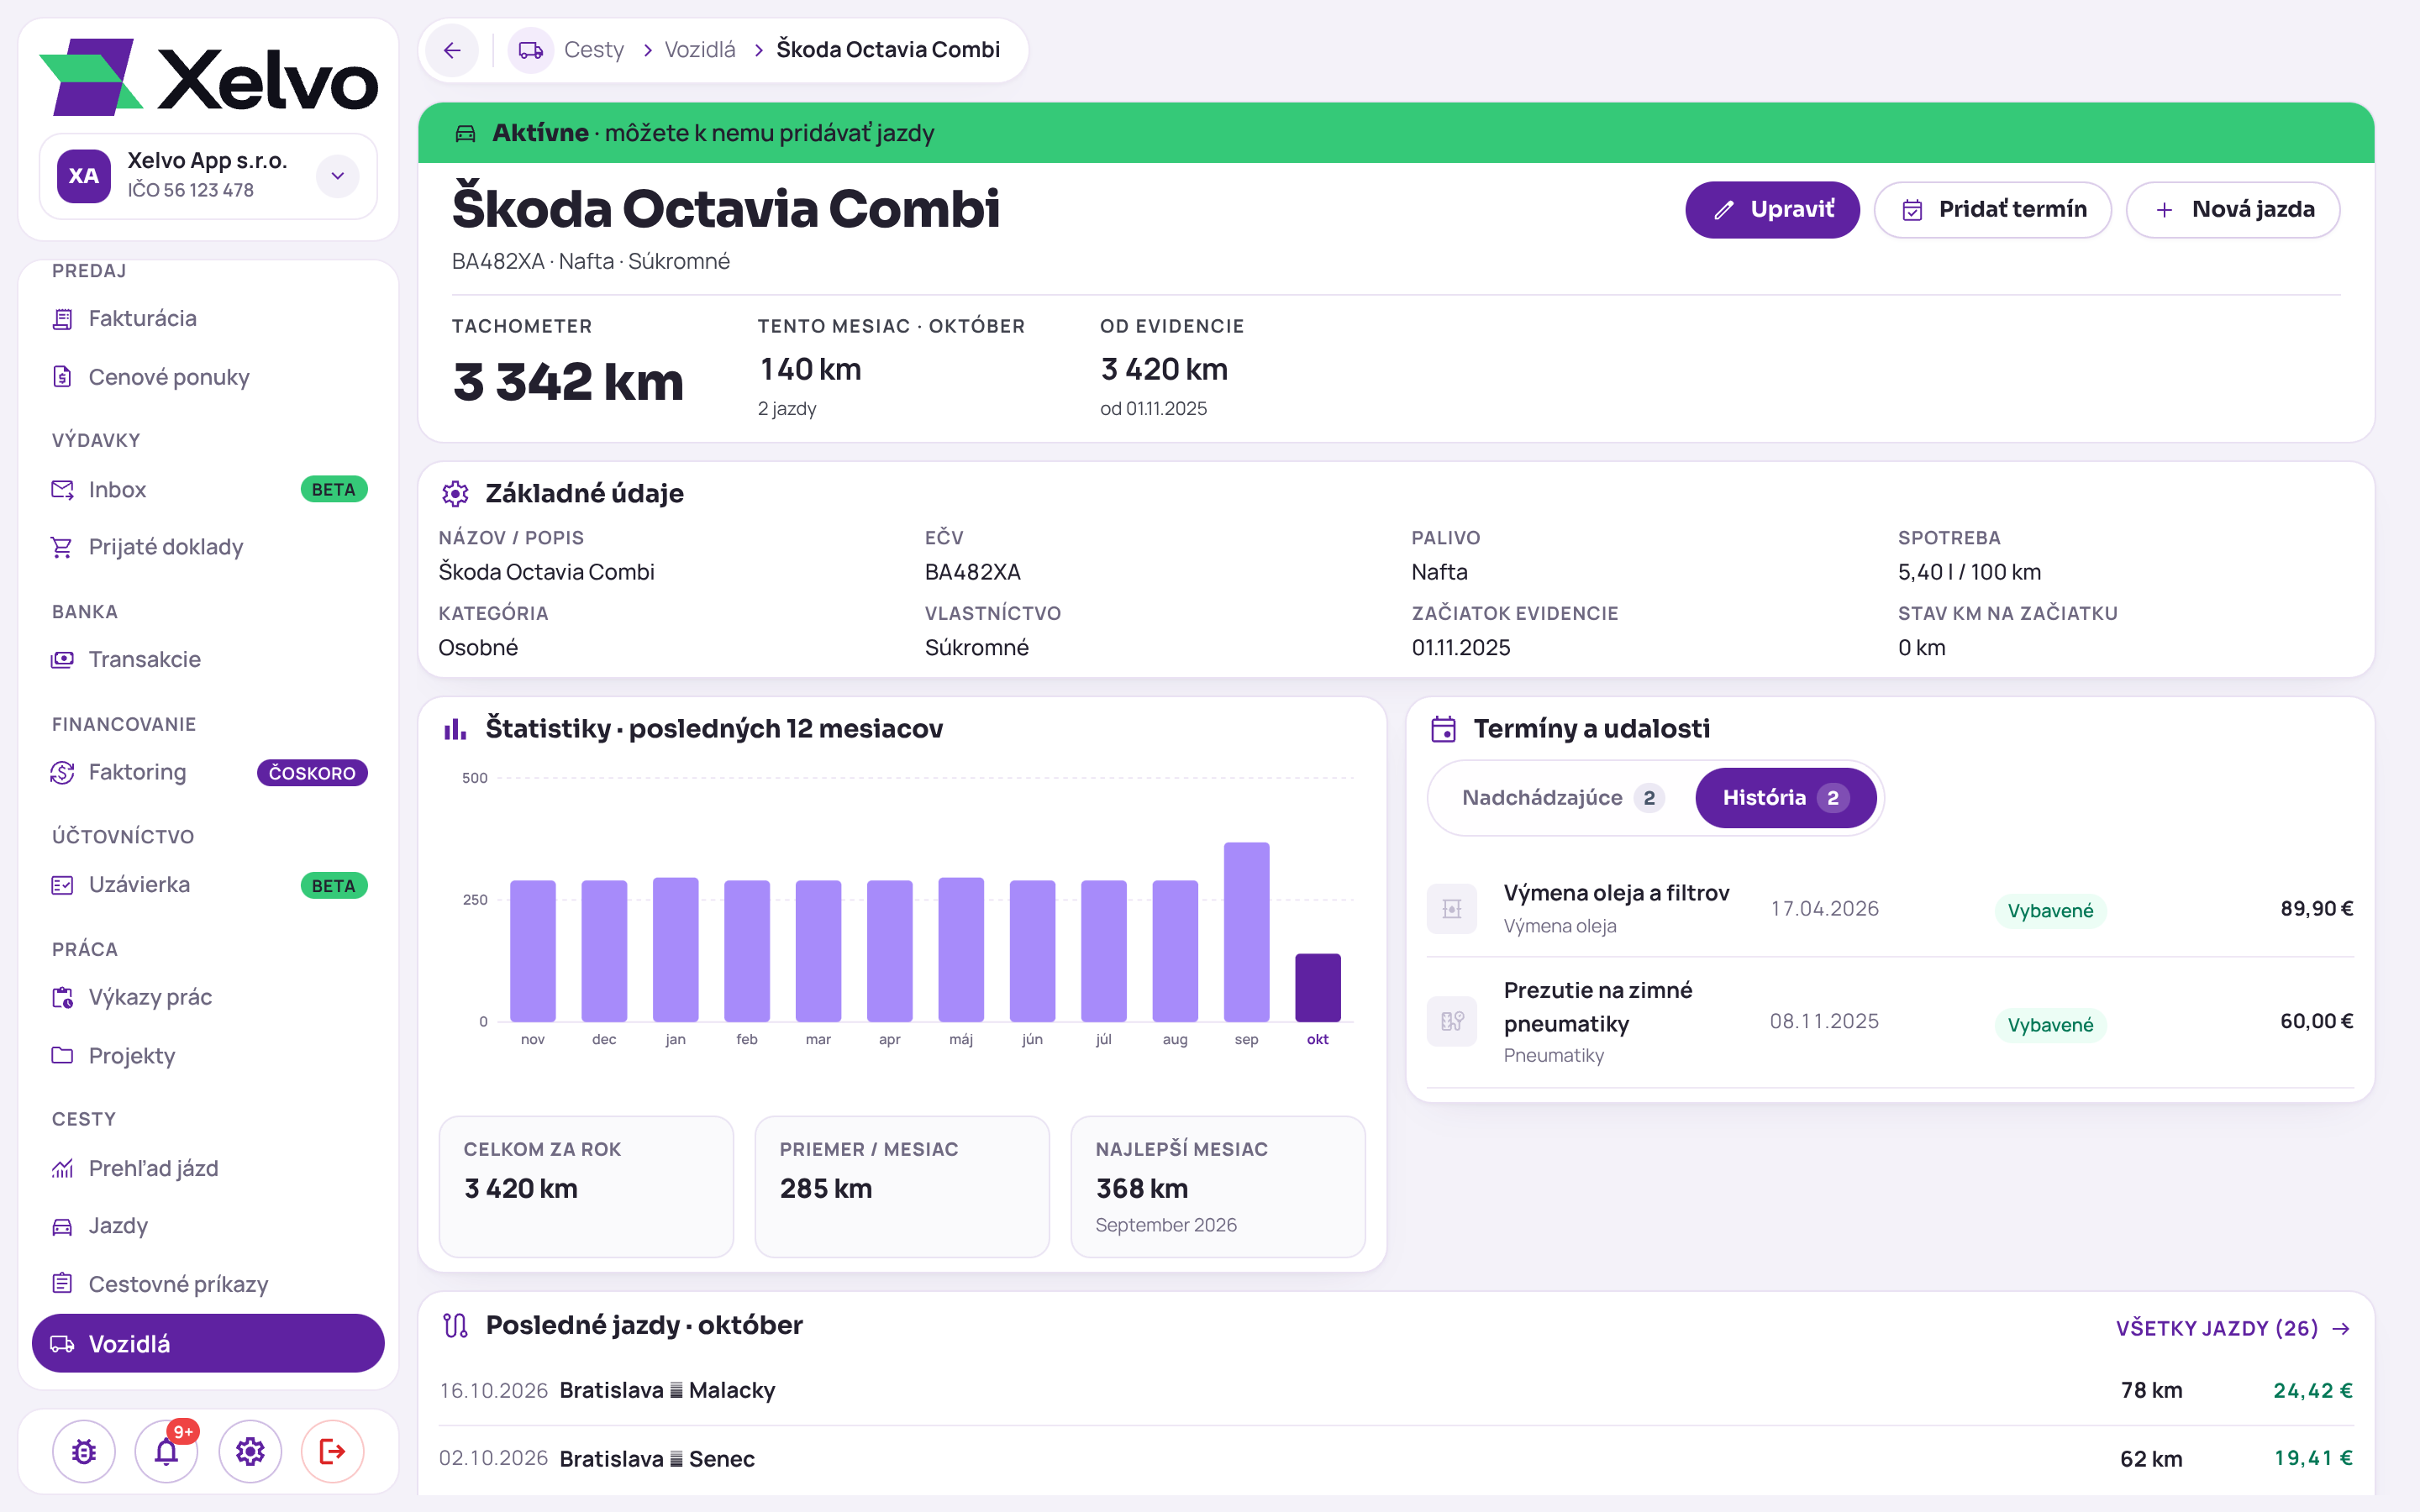Open Transakcie under Banka
2420x1512 pixels.
tap(208, 659)
